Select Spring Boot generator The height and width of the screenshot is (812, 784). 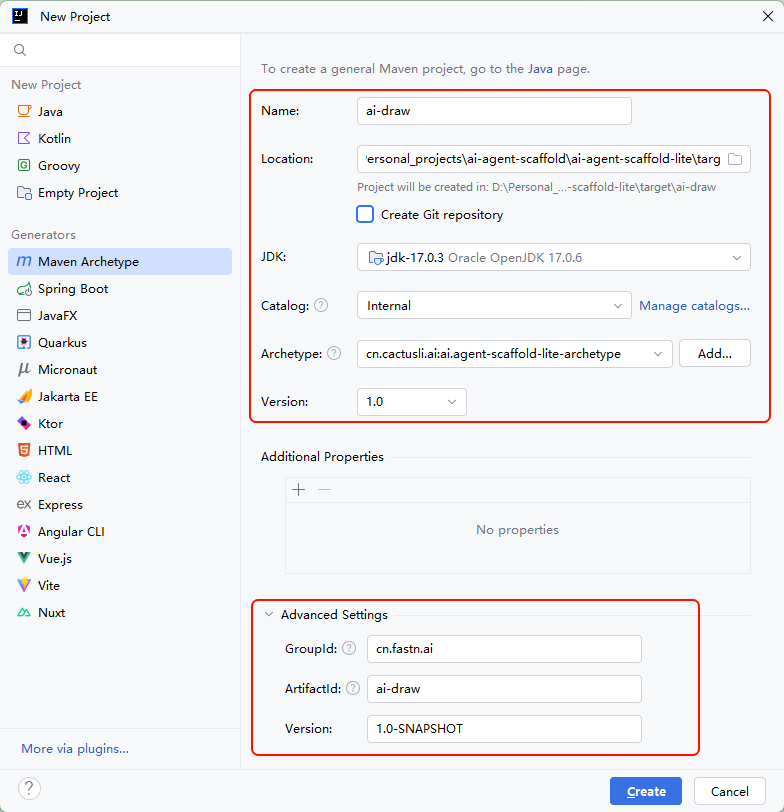pos(120,289)
